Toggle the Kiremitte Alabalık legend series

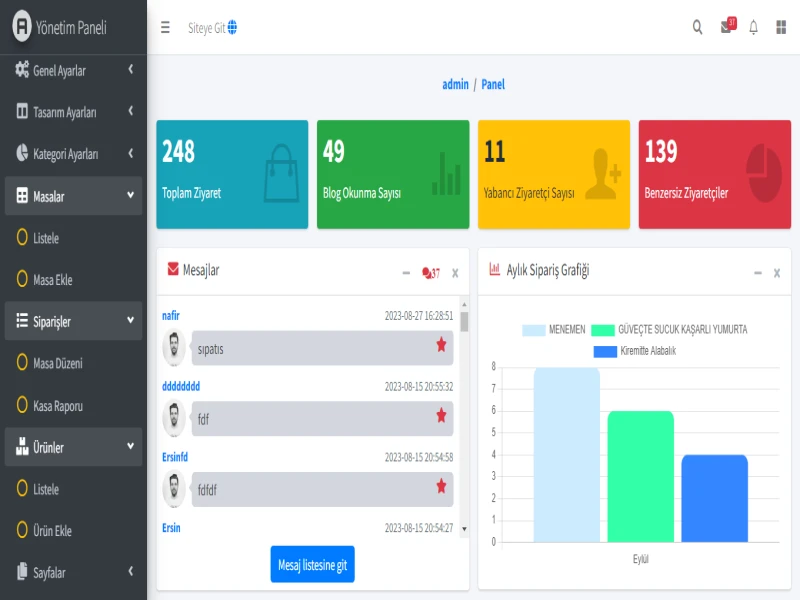pos(635,351)
